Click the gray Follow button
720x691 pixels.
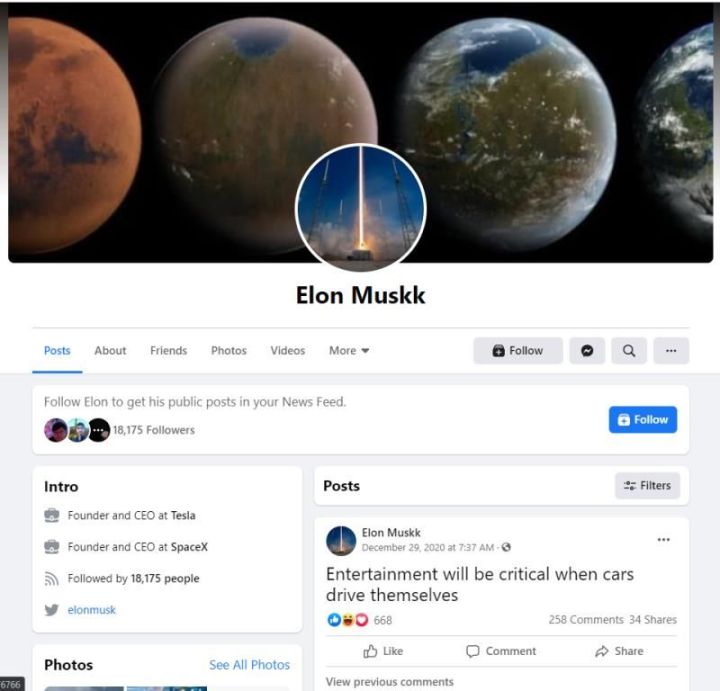coord(518,351)
